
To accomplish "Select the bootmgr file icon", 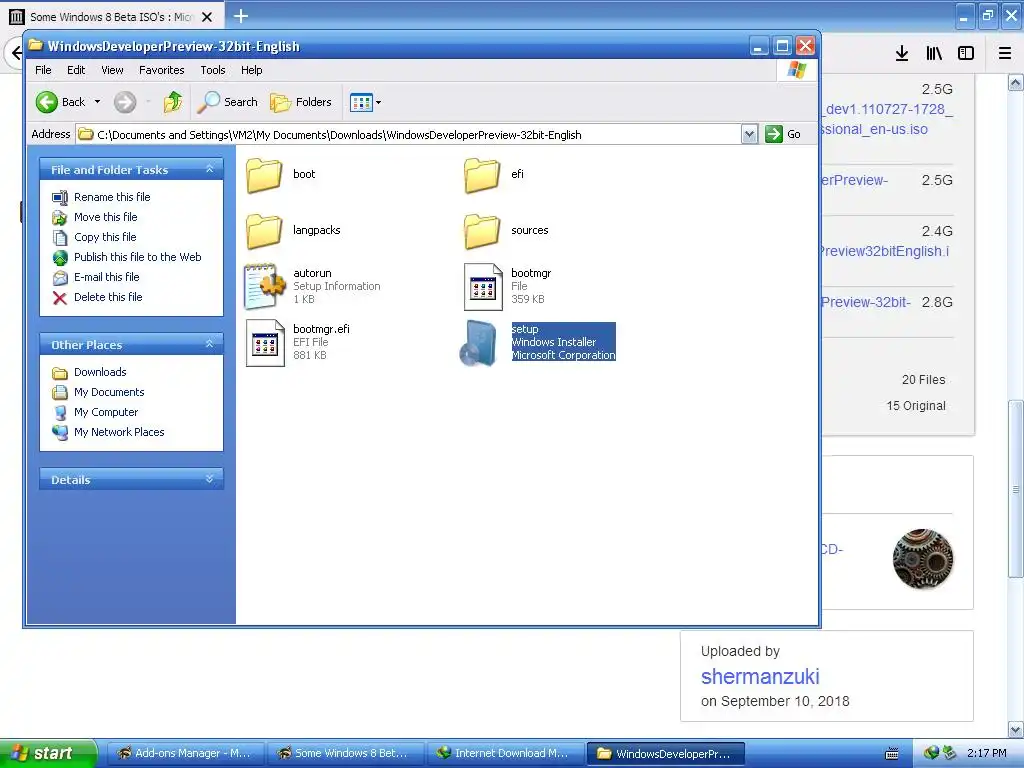I will point(483,286).
